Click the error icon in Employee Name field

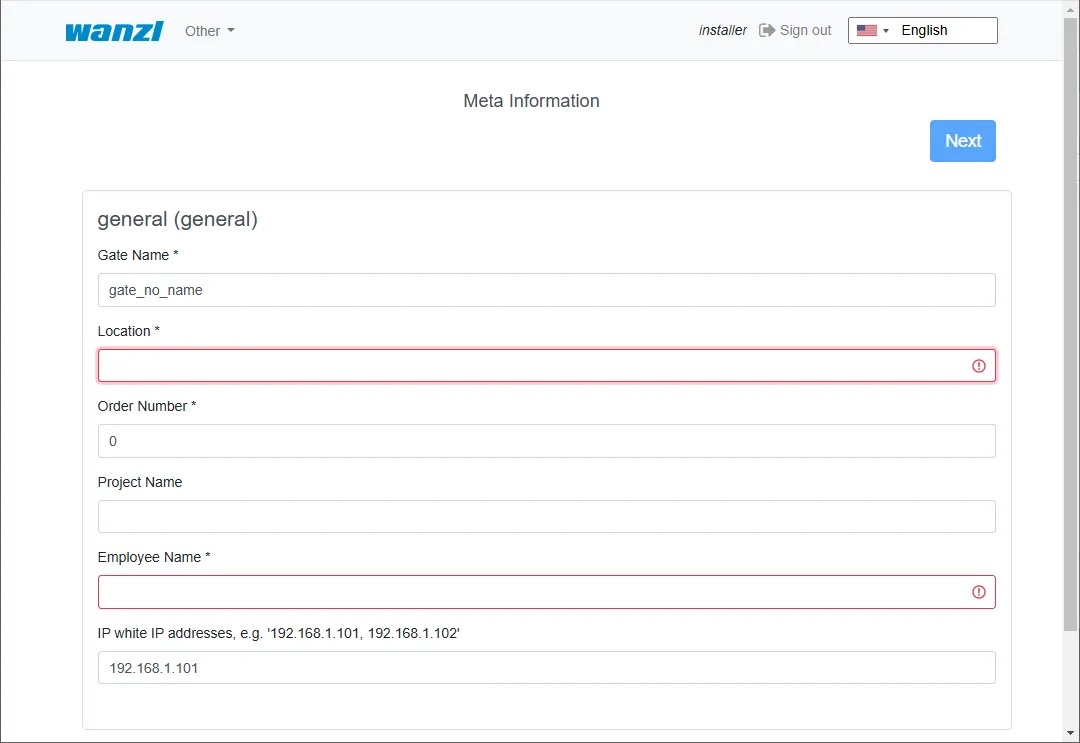[x=978, y=592]
